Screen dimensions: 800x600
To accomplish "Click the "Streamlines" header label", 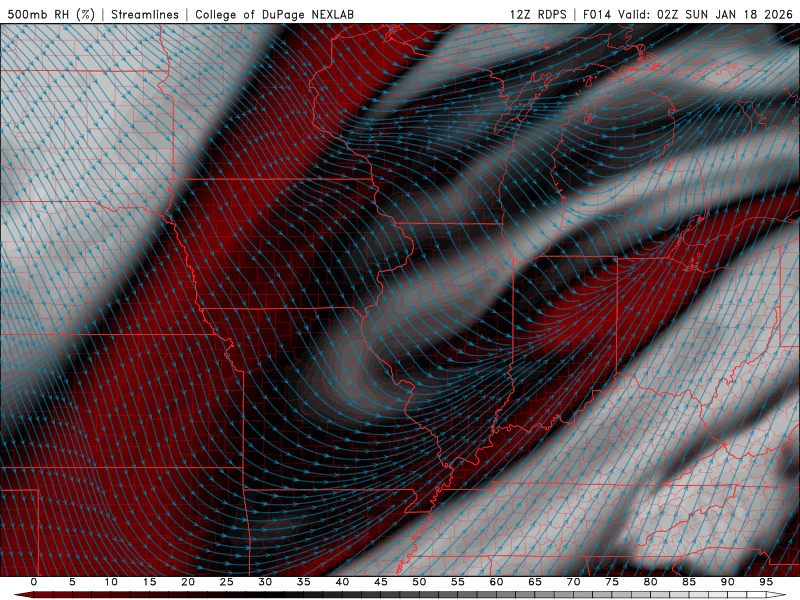I will click(145, 14).
